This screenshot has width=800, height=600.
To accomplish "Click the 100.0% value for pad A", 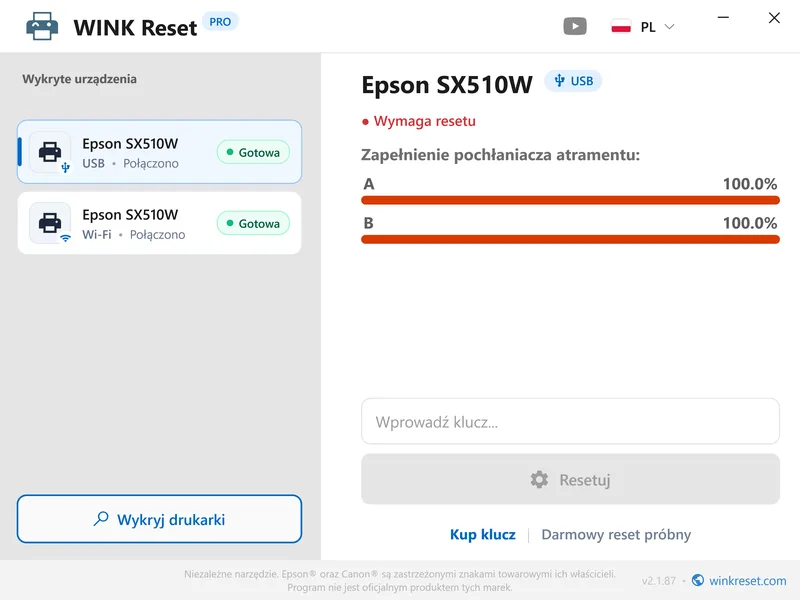I will 749,184.
